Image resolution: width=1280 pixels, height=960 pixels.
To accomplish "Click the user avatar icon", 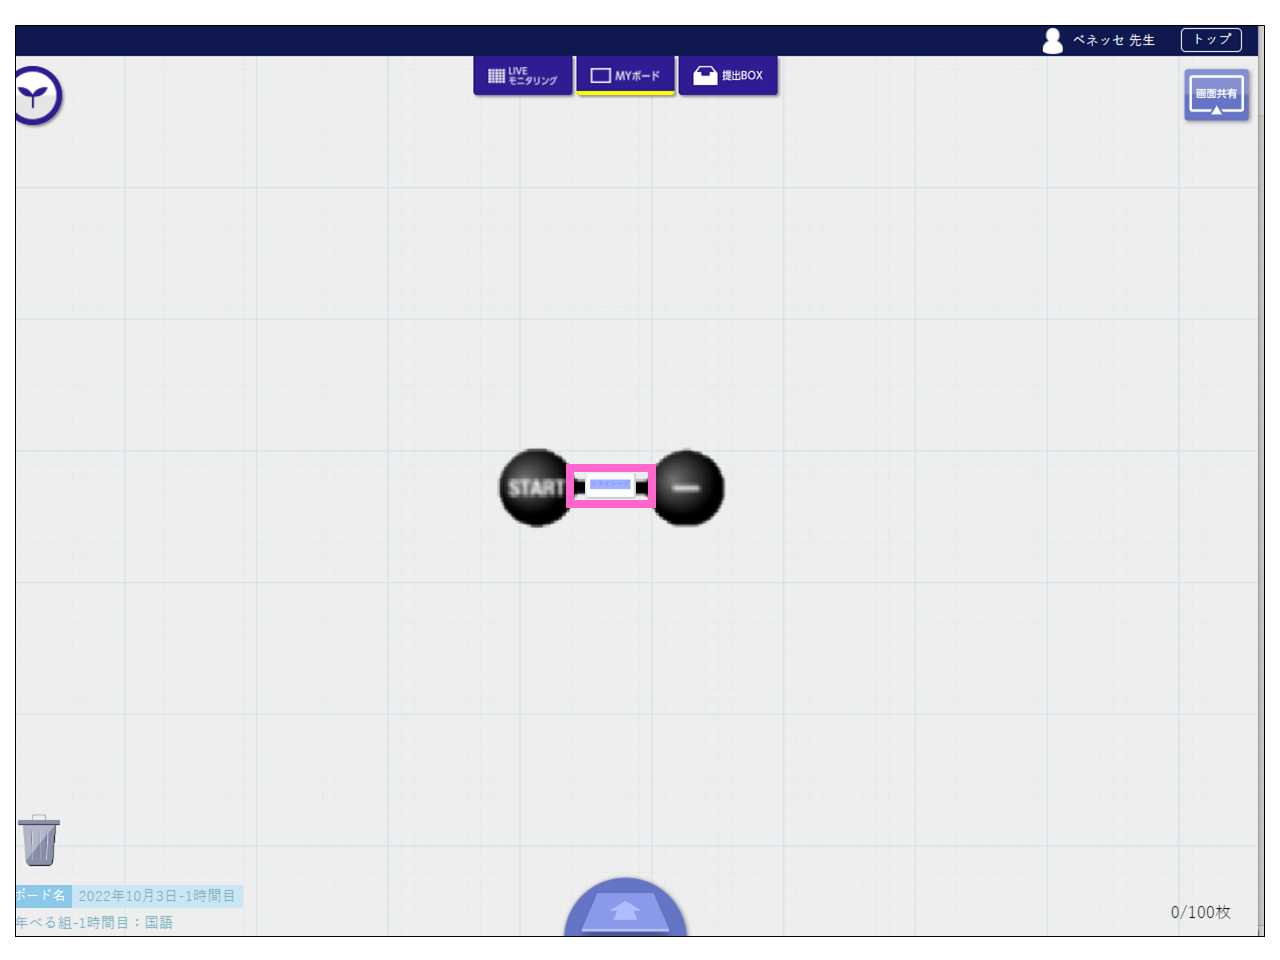I will [x=1052, y=40].
